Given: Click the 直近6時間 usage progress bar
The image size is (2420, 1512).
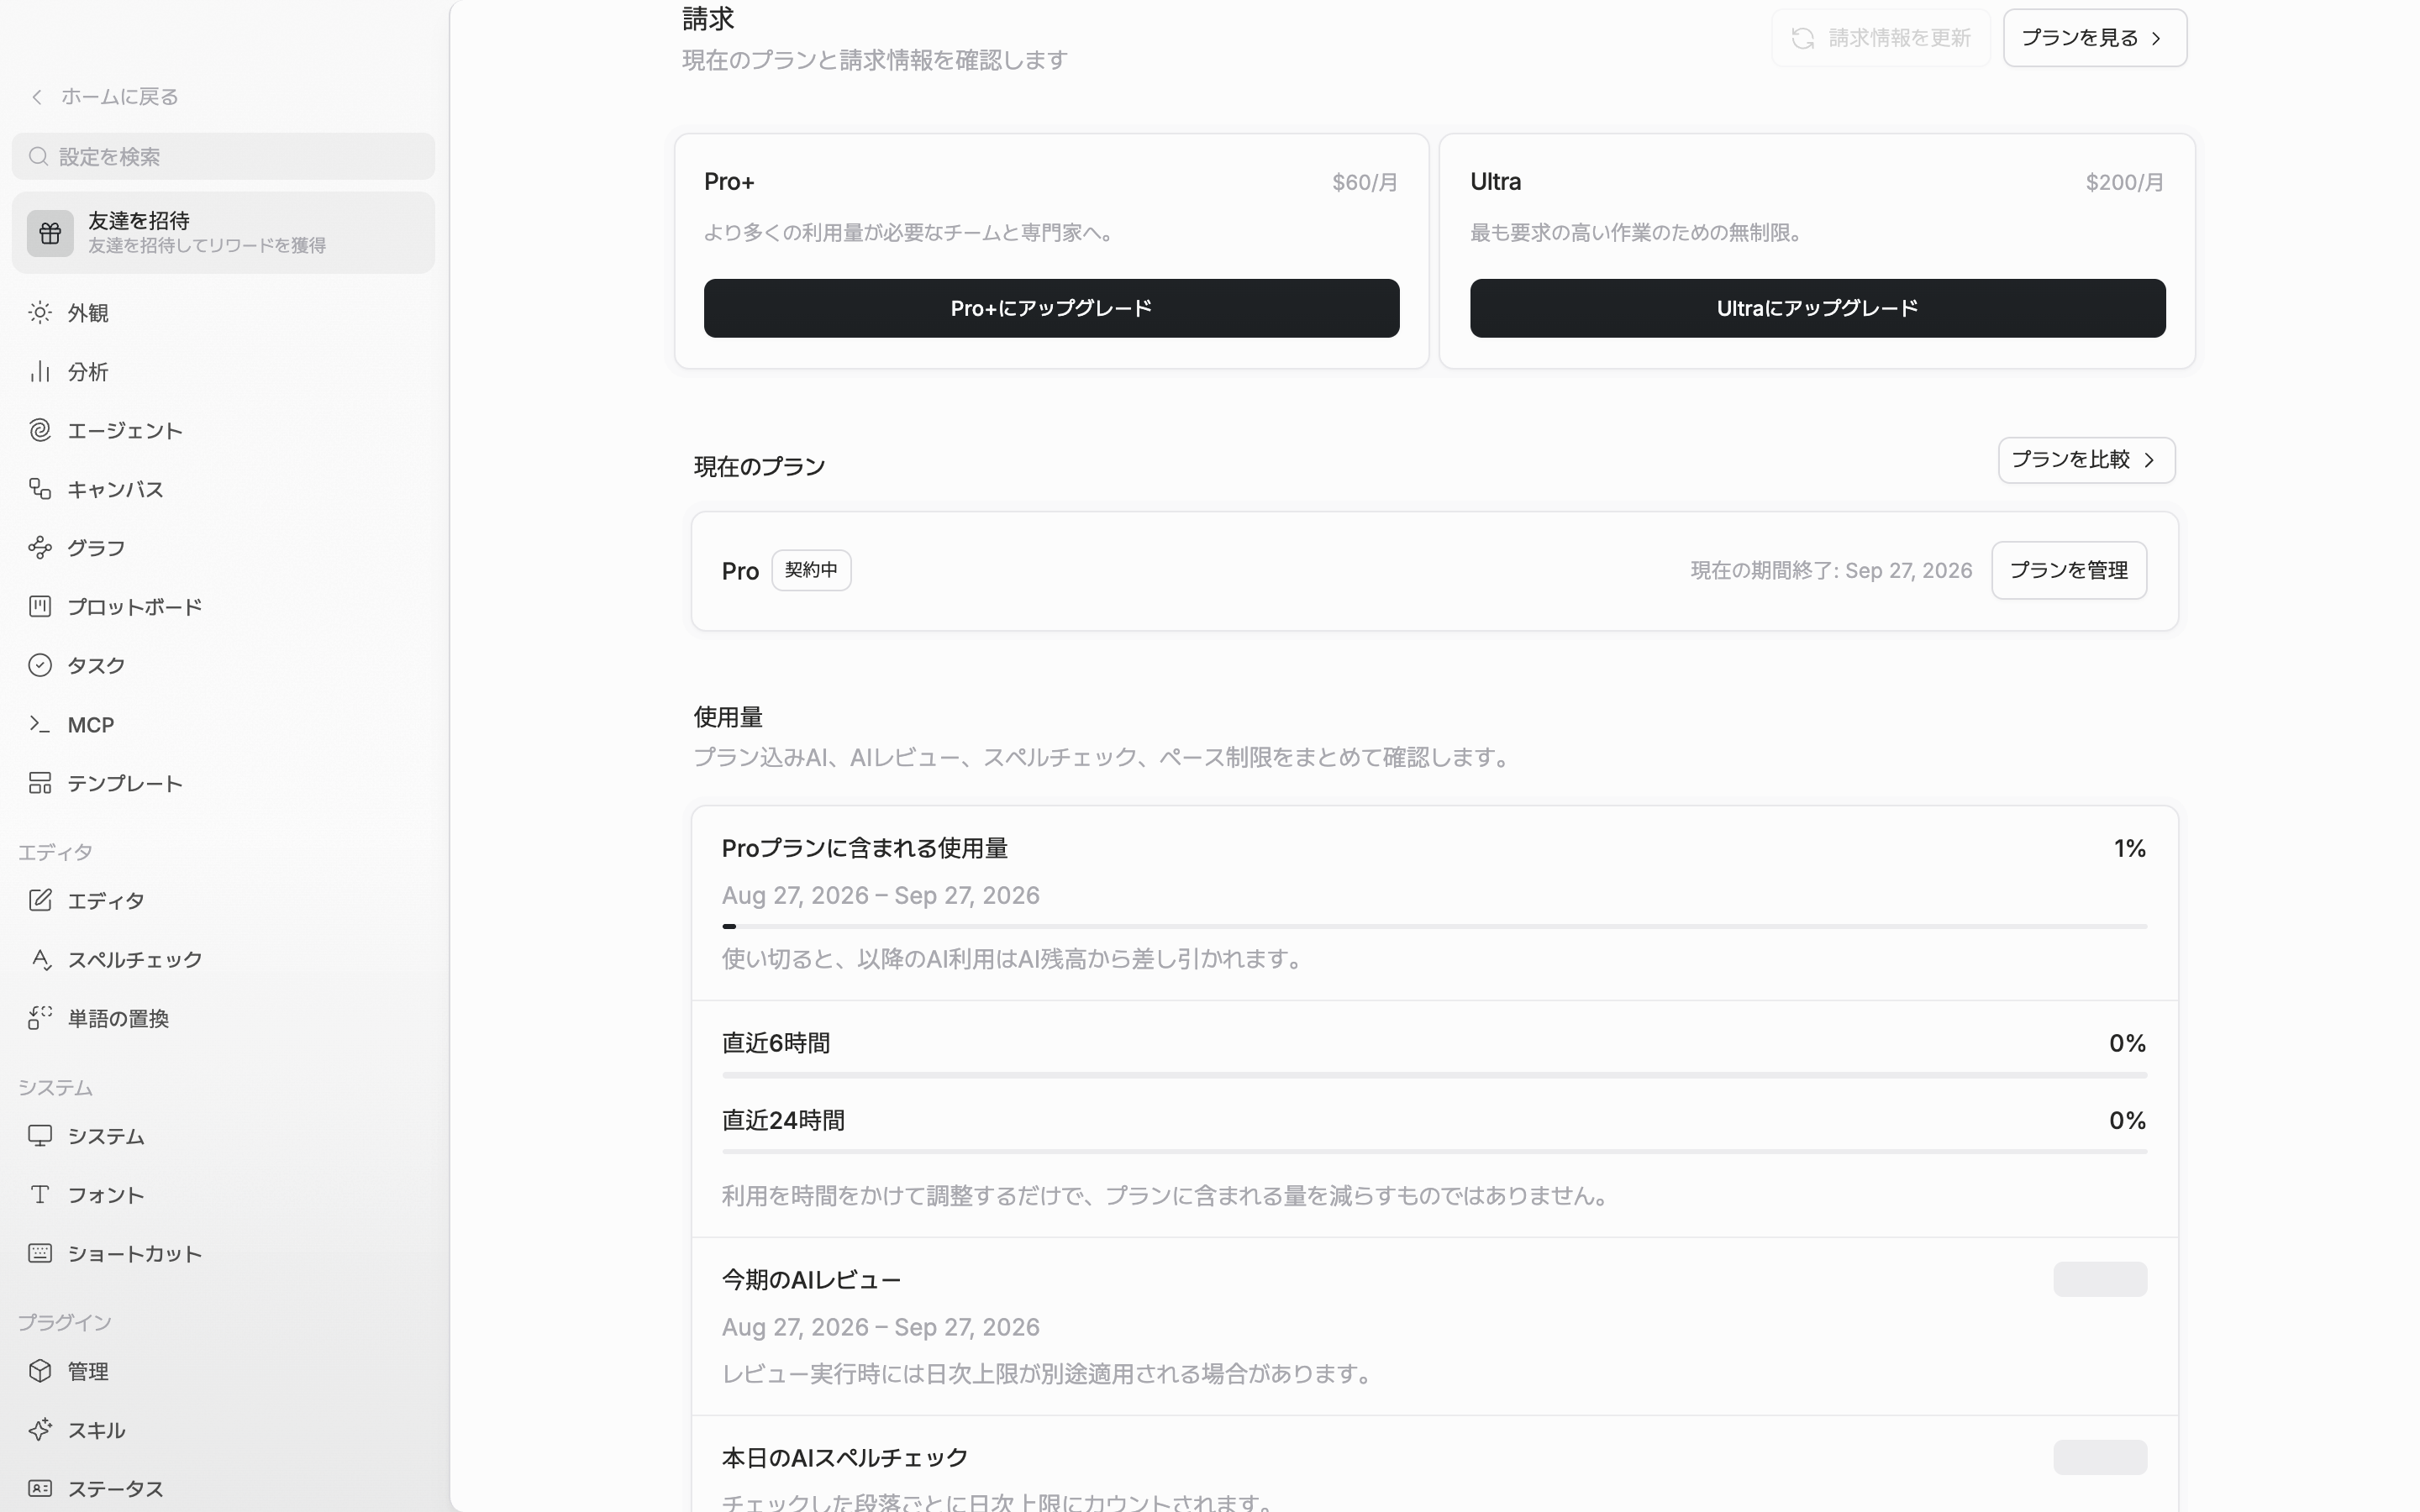Looking at the screenshot, I should click(x=1434, y=1075).
